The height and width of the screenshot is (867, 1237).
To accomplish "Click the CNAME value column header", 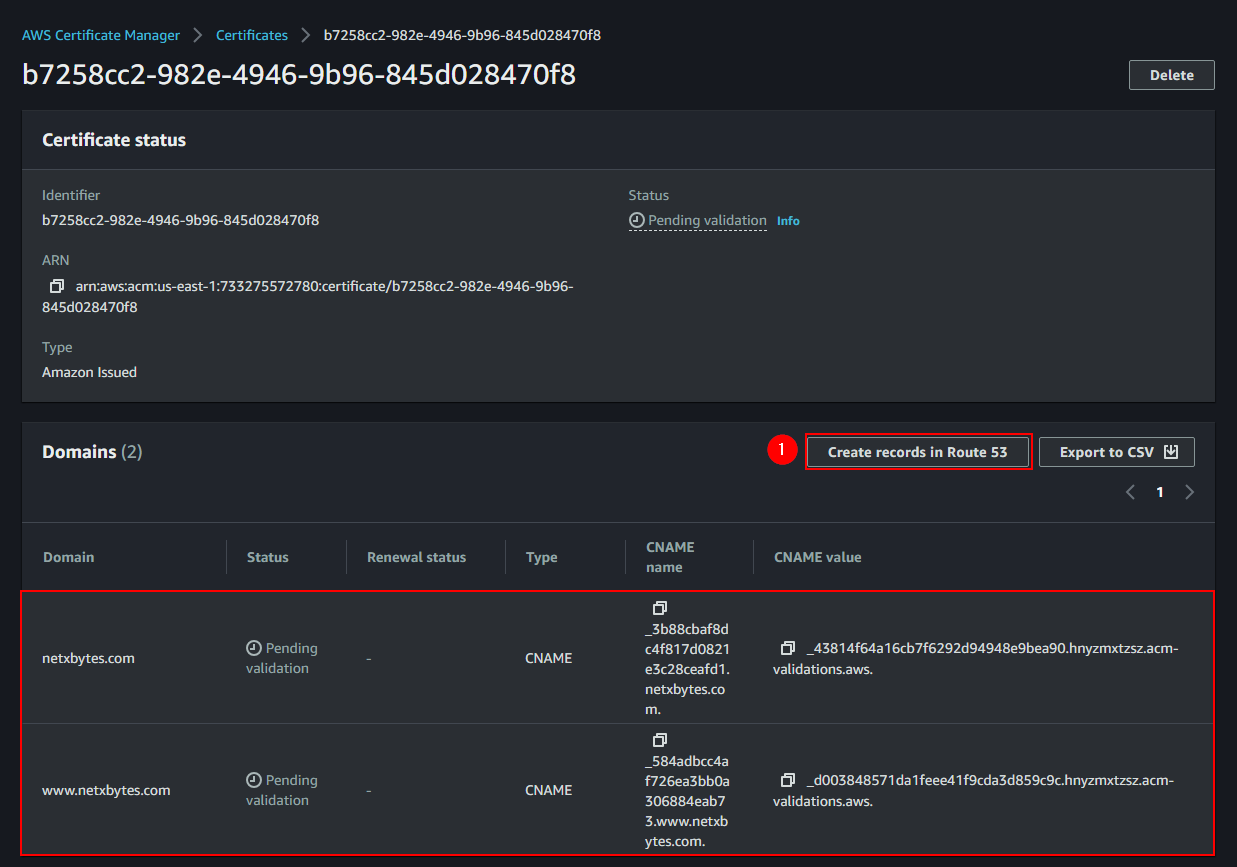I will 817,557.
